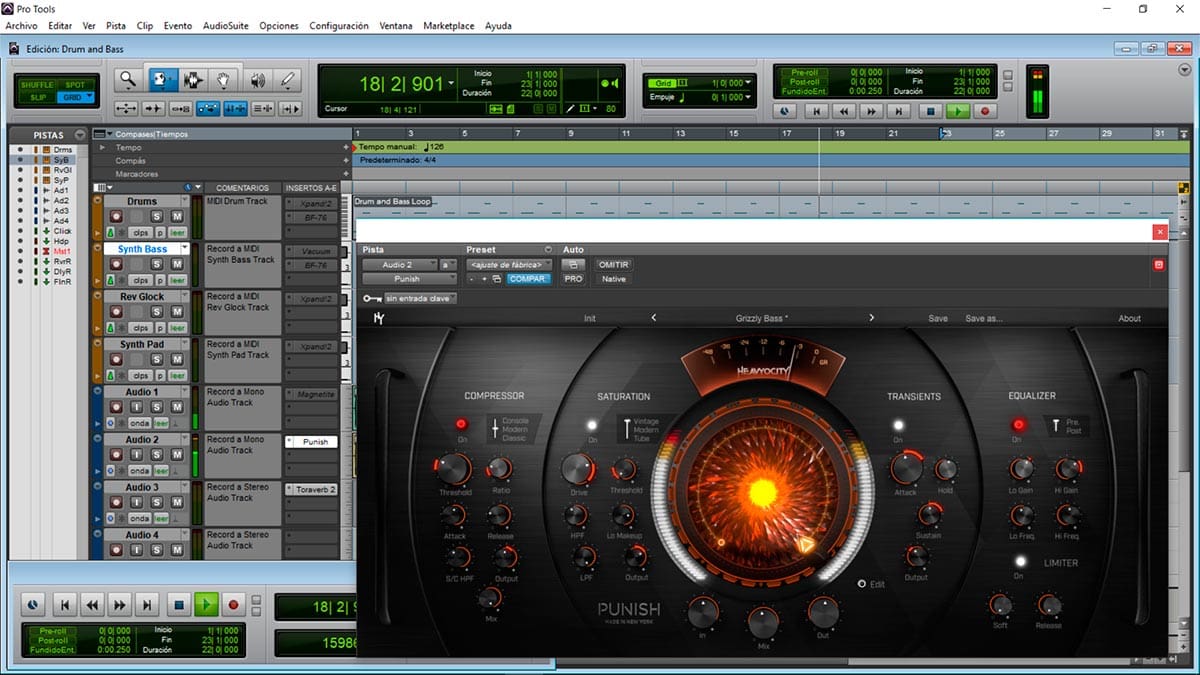The height and width of the screenshot is (675, 1200).
Task: Toggle the Equalizer On LED in Punish
Action: [x=1018, y=425]
